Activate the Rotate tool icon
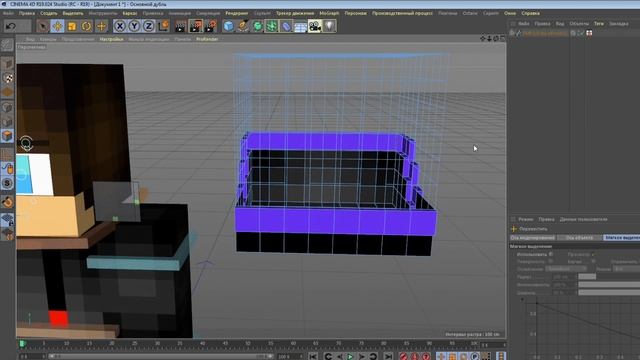Image resolution: width=640 pixels, height=360 pixels. click(x=87, y=26)
